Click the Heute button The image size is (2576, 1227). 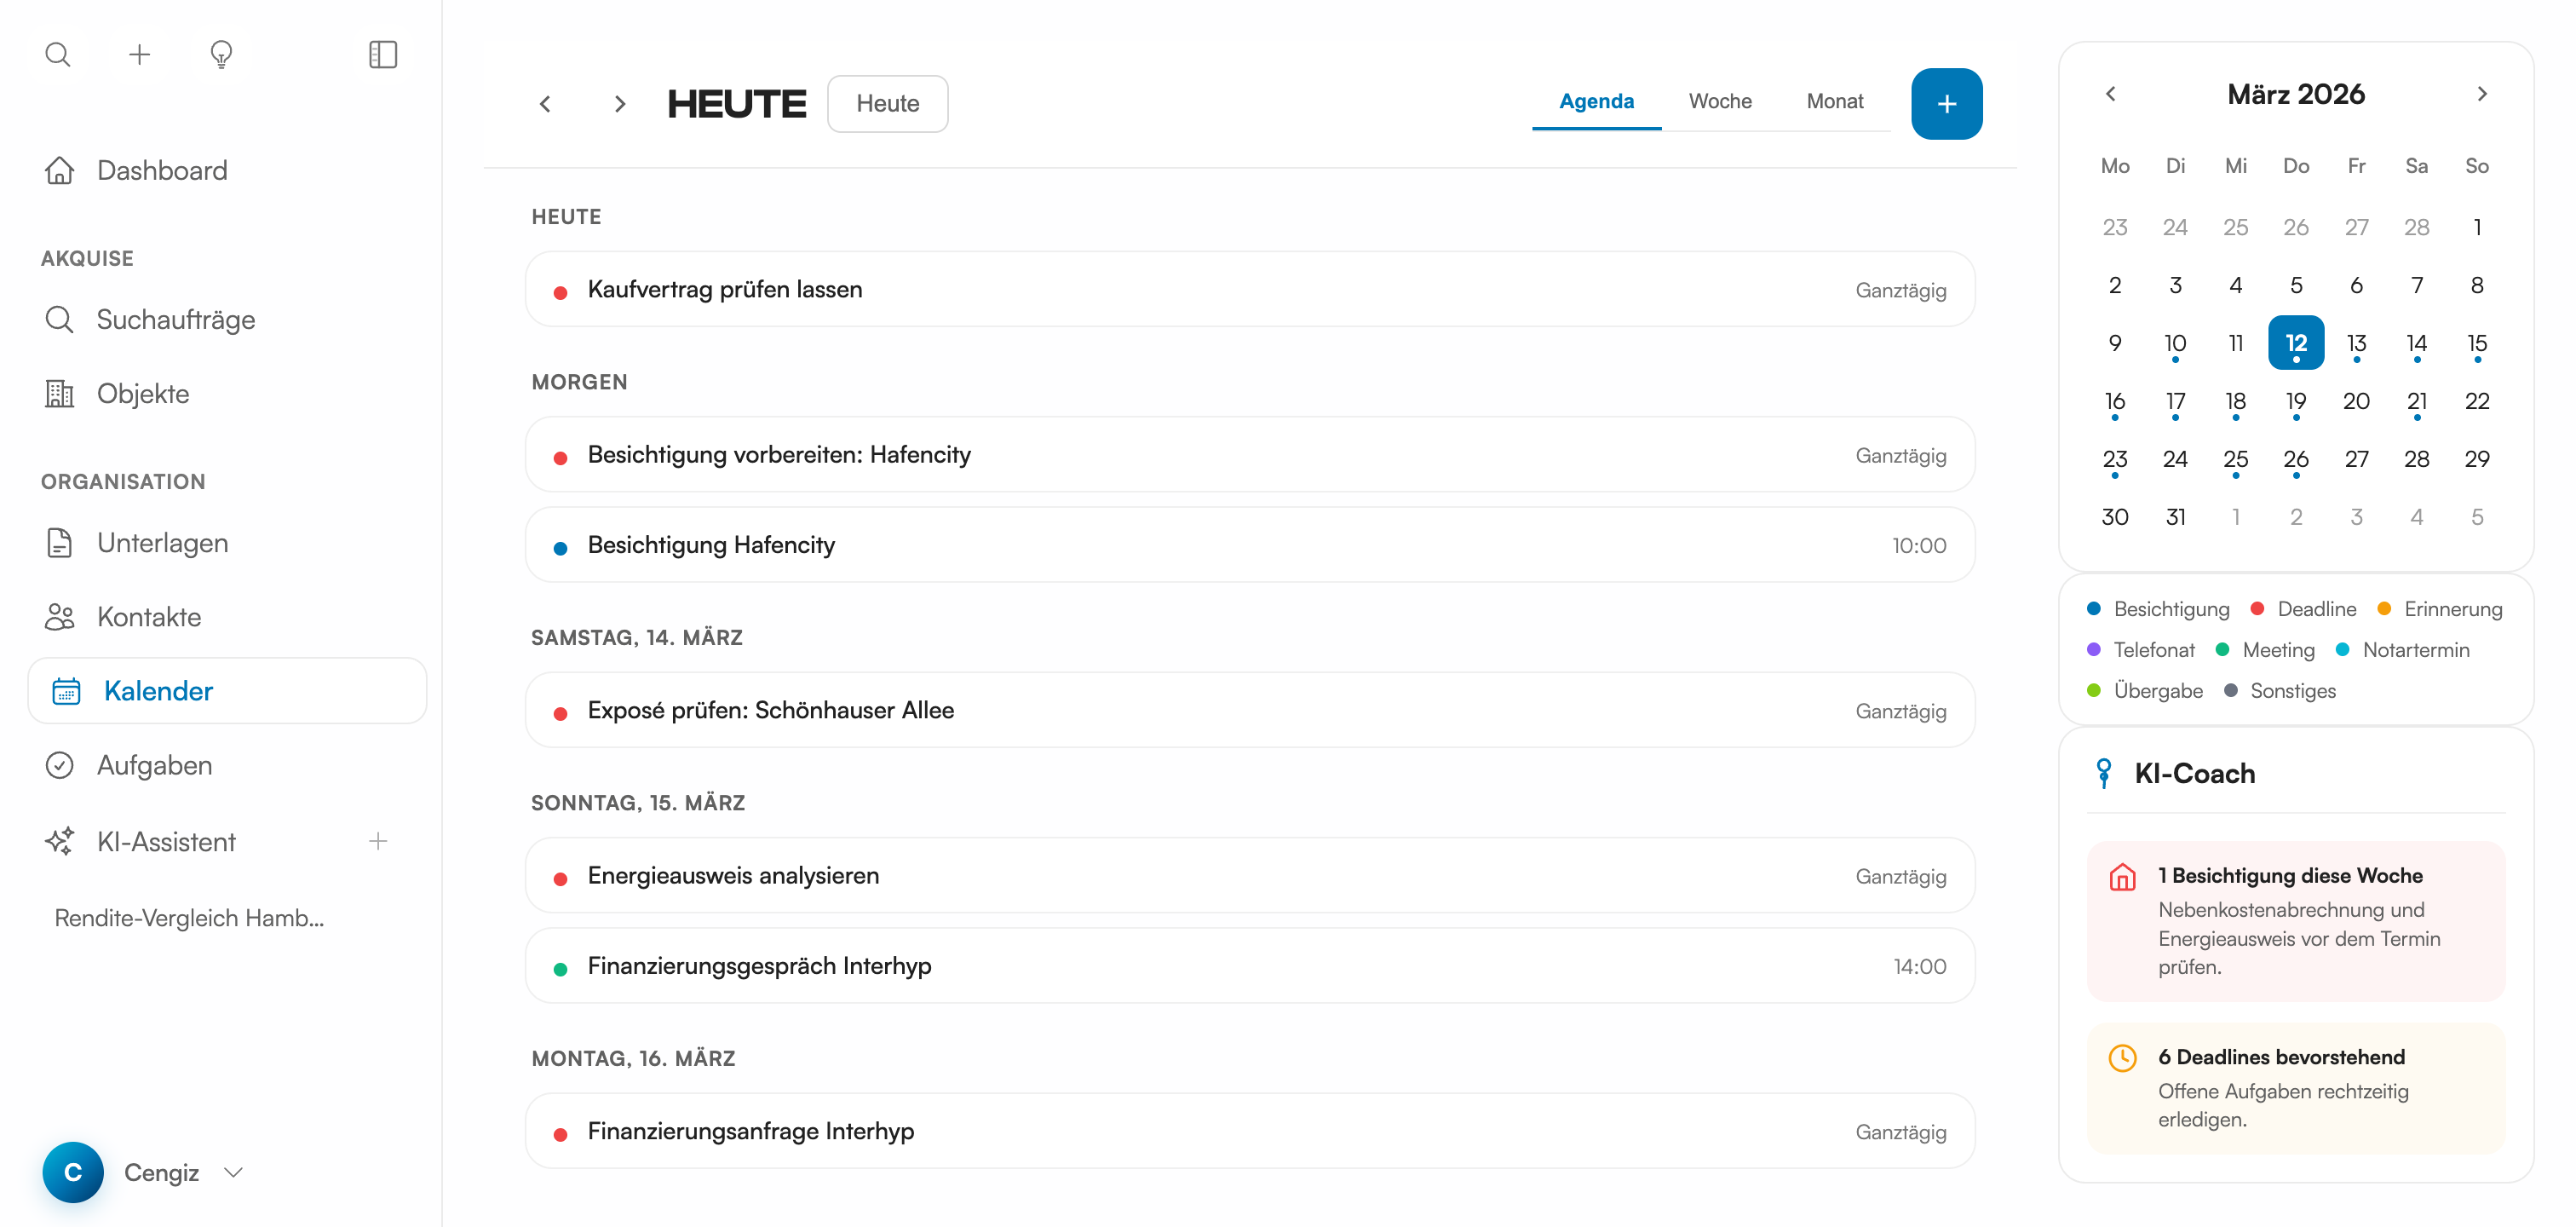coord(887,104)
